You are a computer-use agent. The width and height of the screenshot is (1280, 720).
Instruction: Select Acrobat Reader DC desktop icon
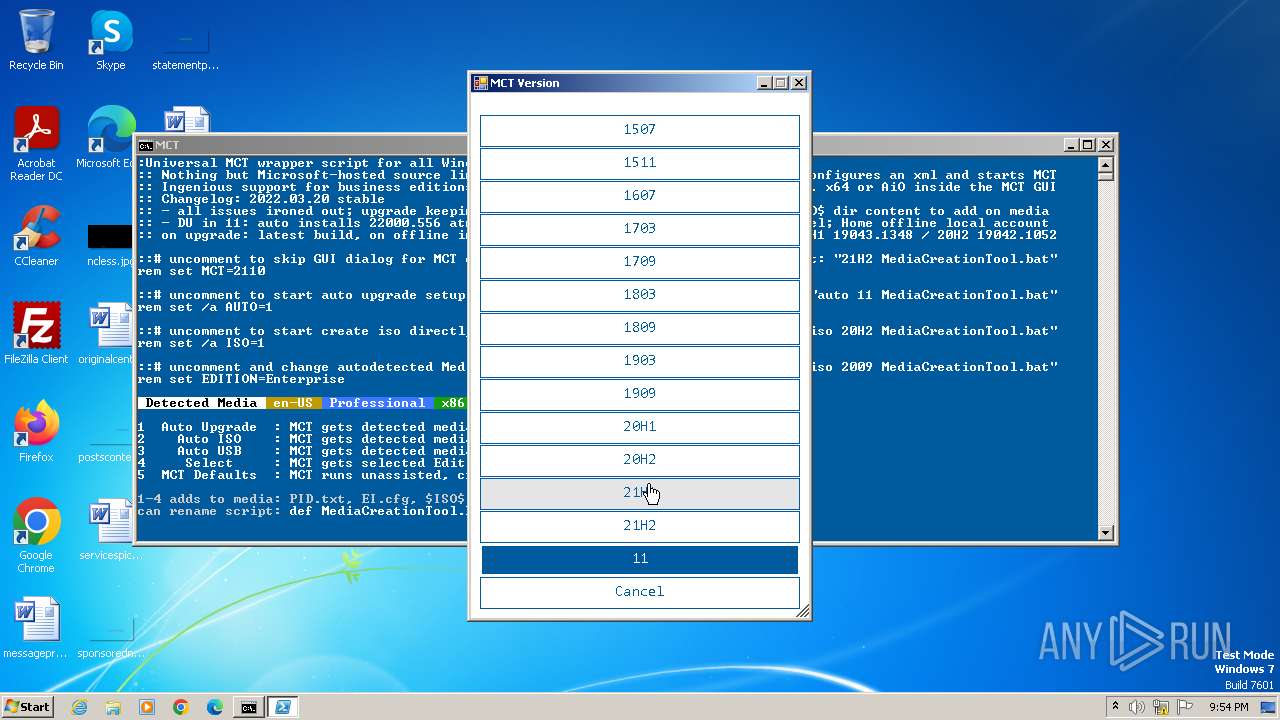[x=36, y=145]
